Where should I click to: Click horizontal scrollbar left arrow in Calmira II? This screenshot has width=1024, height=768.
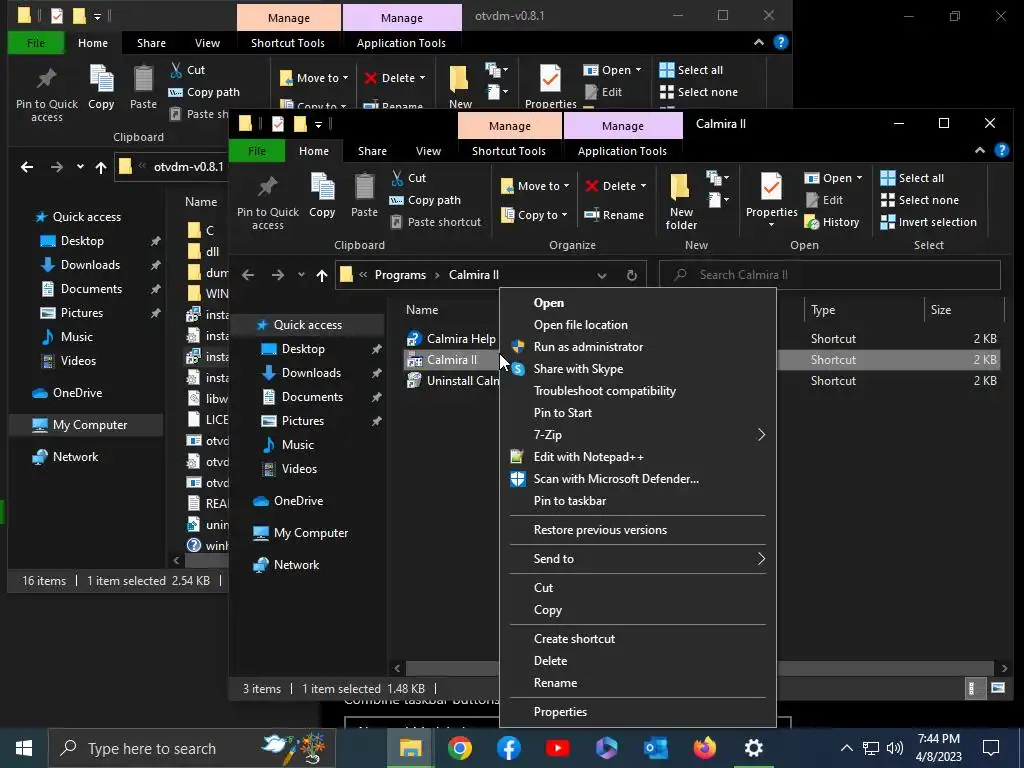[397, 668]
